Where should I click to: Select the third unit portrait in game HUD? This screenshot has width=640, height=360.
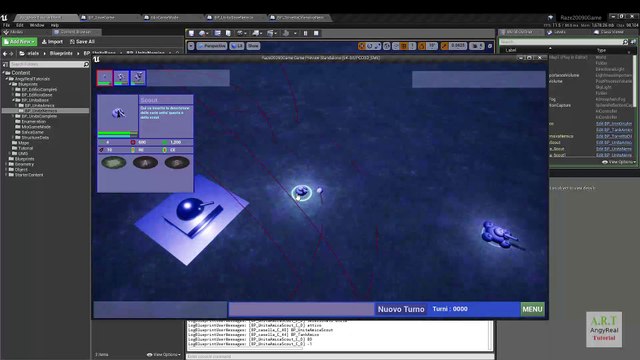(138, 78)
